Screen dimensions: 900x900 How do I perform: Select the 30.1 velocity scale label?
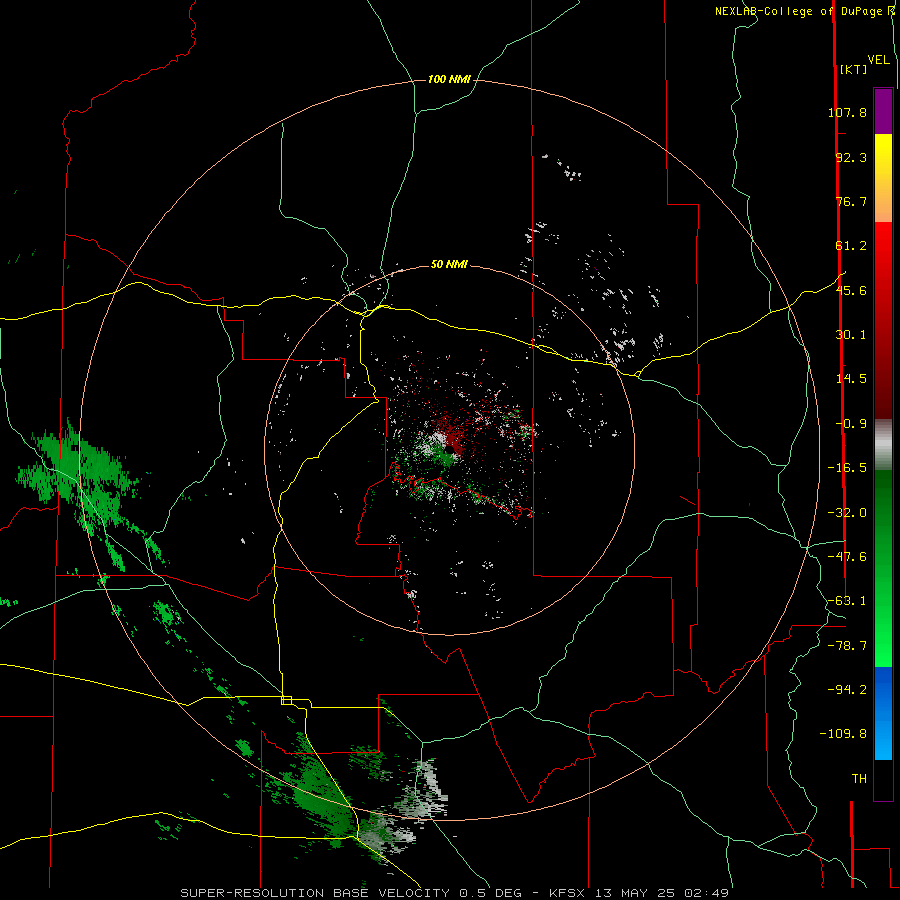[851, 335]
